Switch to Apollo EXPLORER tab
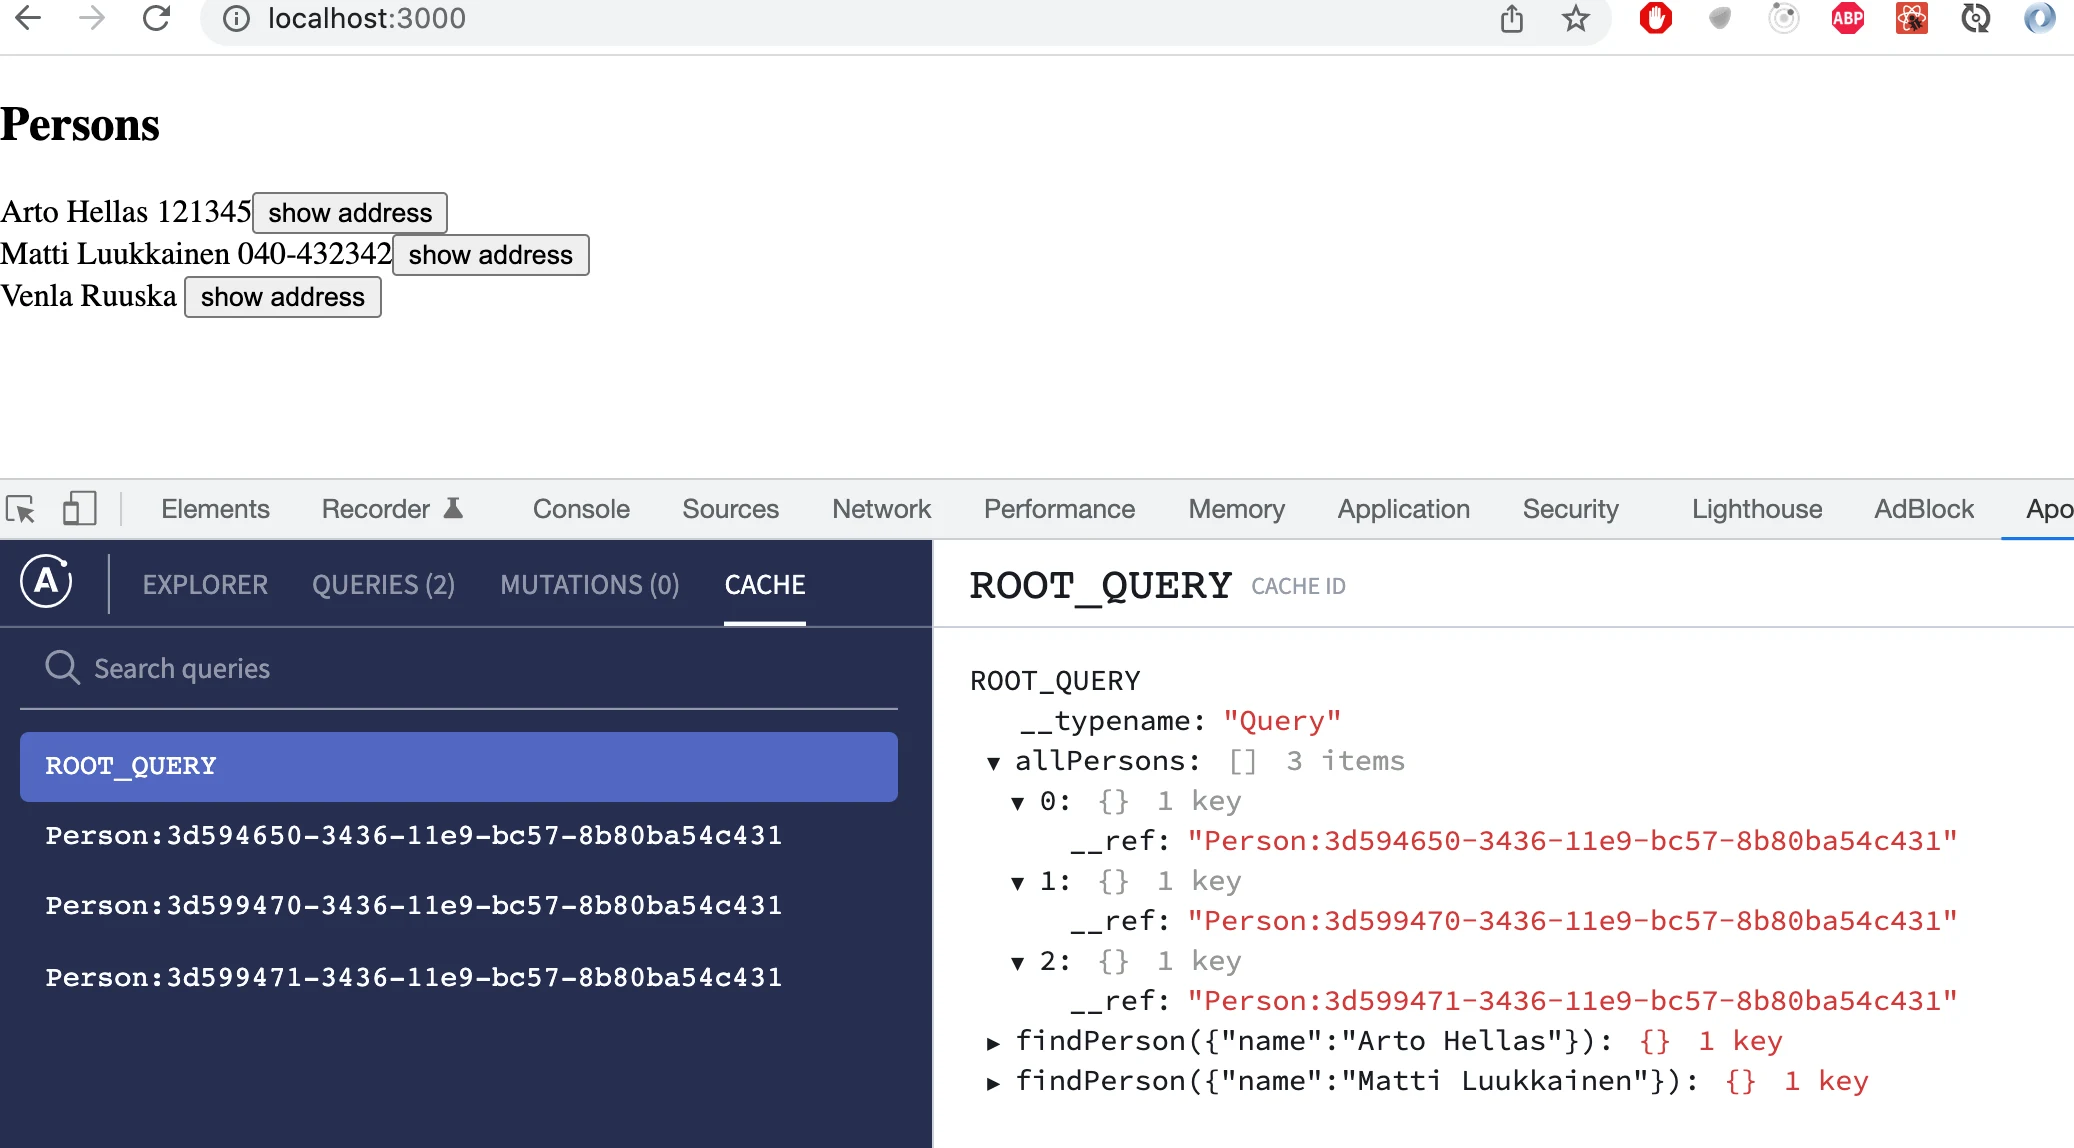 [x=205, y=585]
